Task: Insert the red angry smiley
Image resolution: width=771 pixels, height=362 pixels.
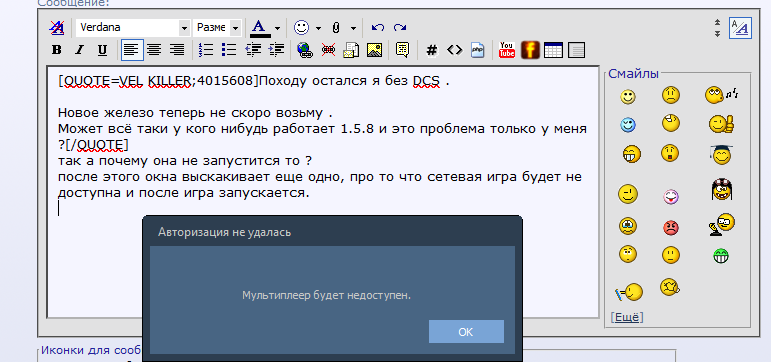Action: pyautogui.click(x=671, y=227)
